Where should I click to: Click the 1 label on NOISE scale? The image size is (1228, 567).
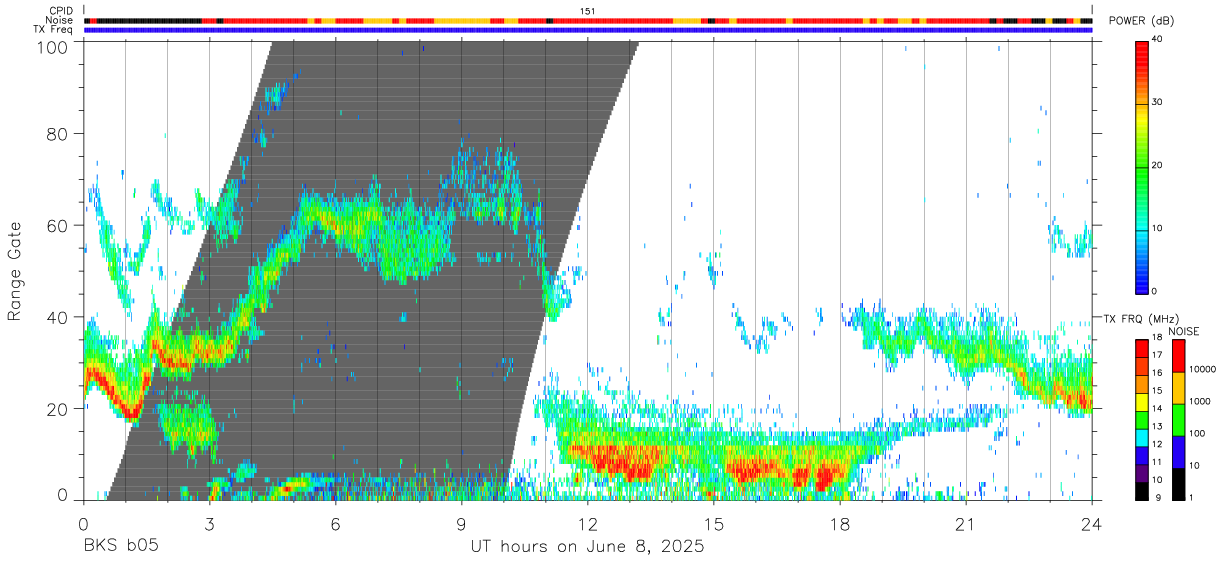pyautogui.click(x=1190, y=497)
